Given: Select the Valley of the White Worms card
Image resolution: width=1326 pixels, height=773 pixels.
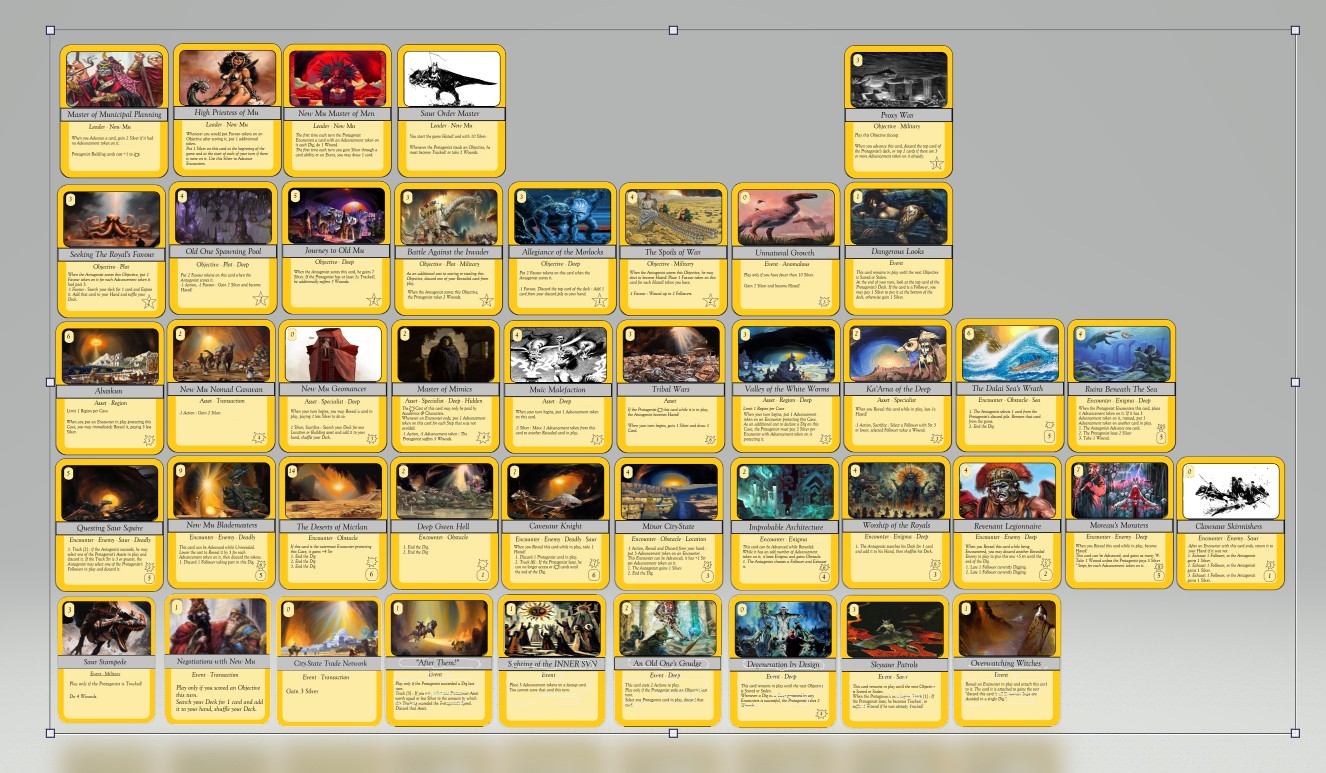Looking at the screenshot, I should (x=787, y=388).
